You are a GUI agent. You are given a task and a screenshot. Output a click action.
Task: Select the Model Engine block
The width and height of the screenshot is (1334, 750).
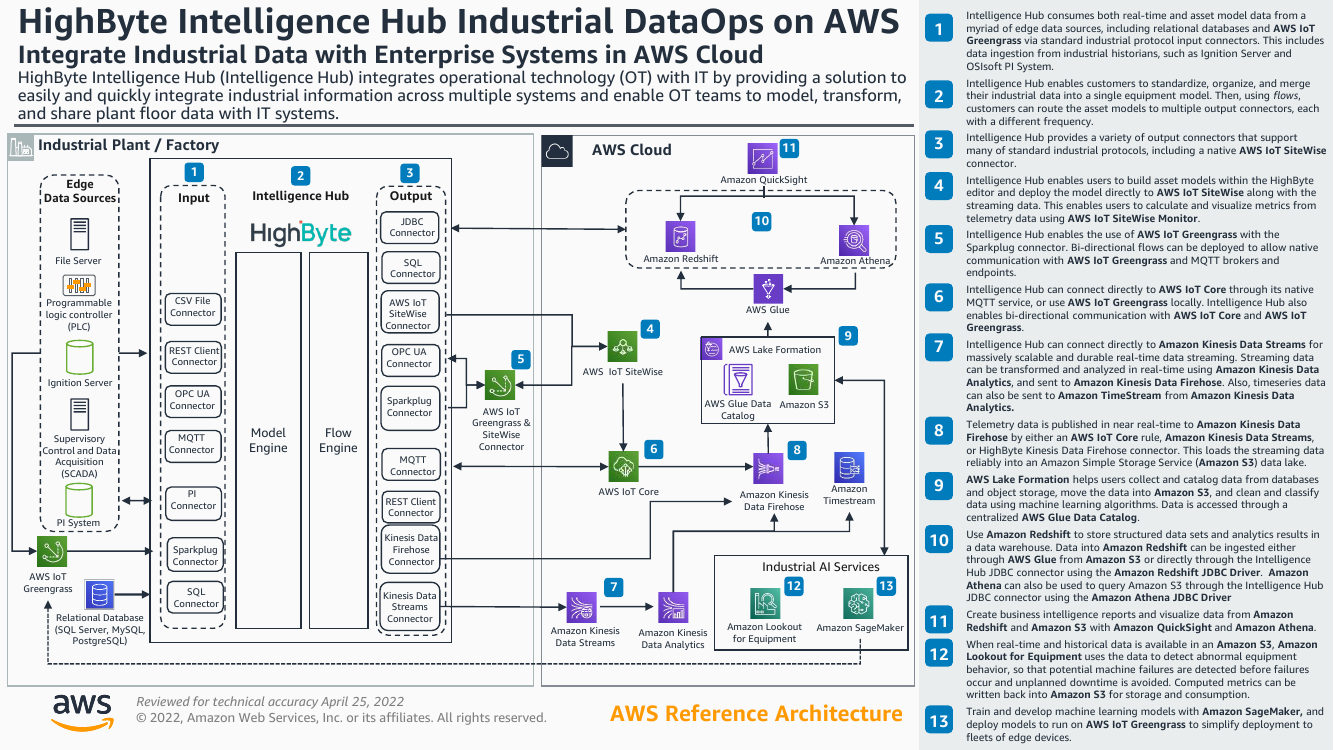[x=268, y=440]
